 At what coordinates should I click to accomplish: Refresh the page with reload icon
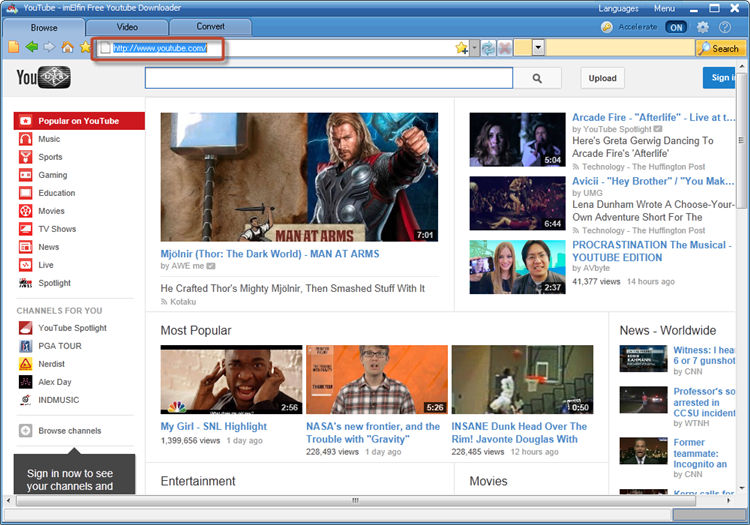point(488,48)
